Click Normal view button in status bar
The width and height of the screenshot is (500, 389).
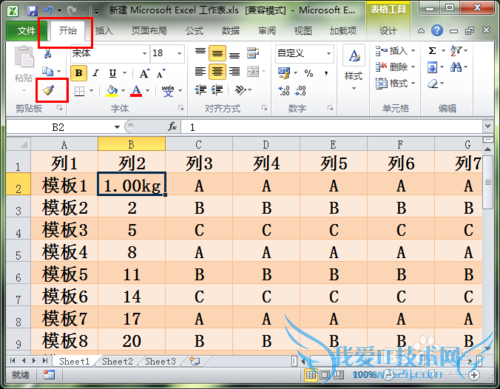click(x=311, y=375)
